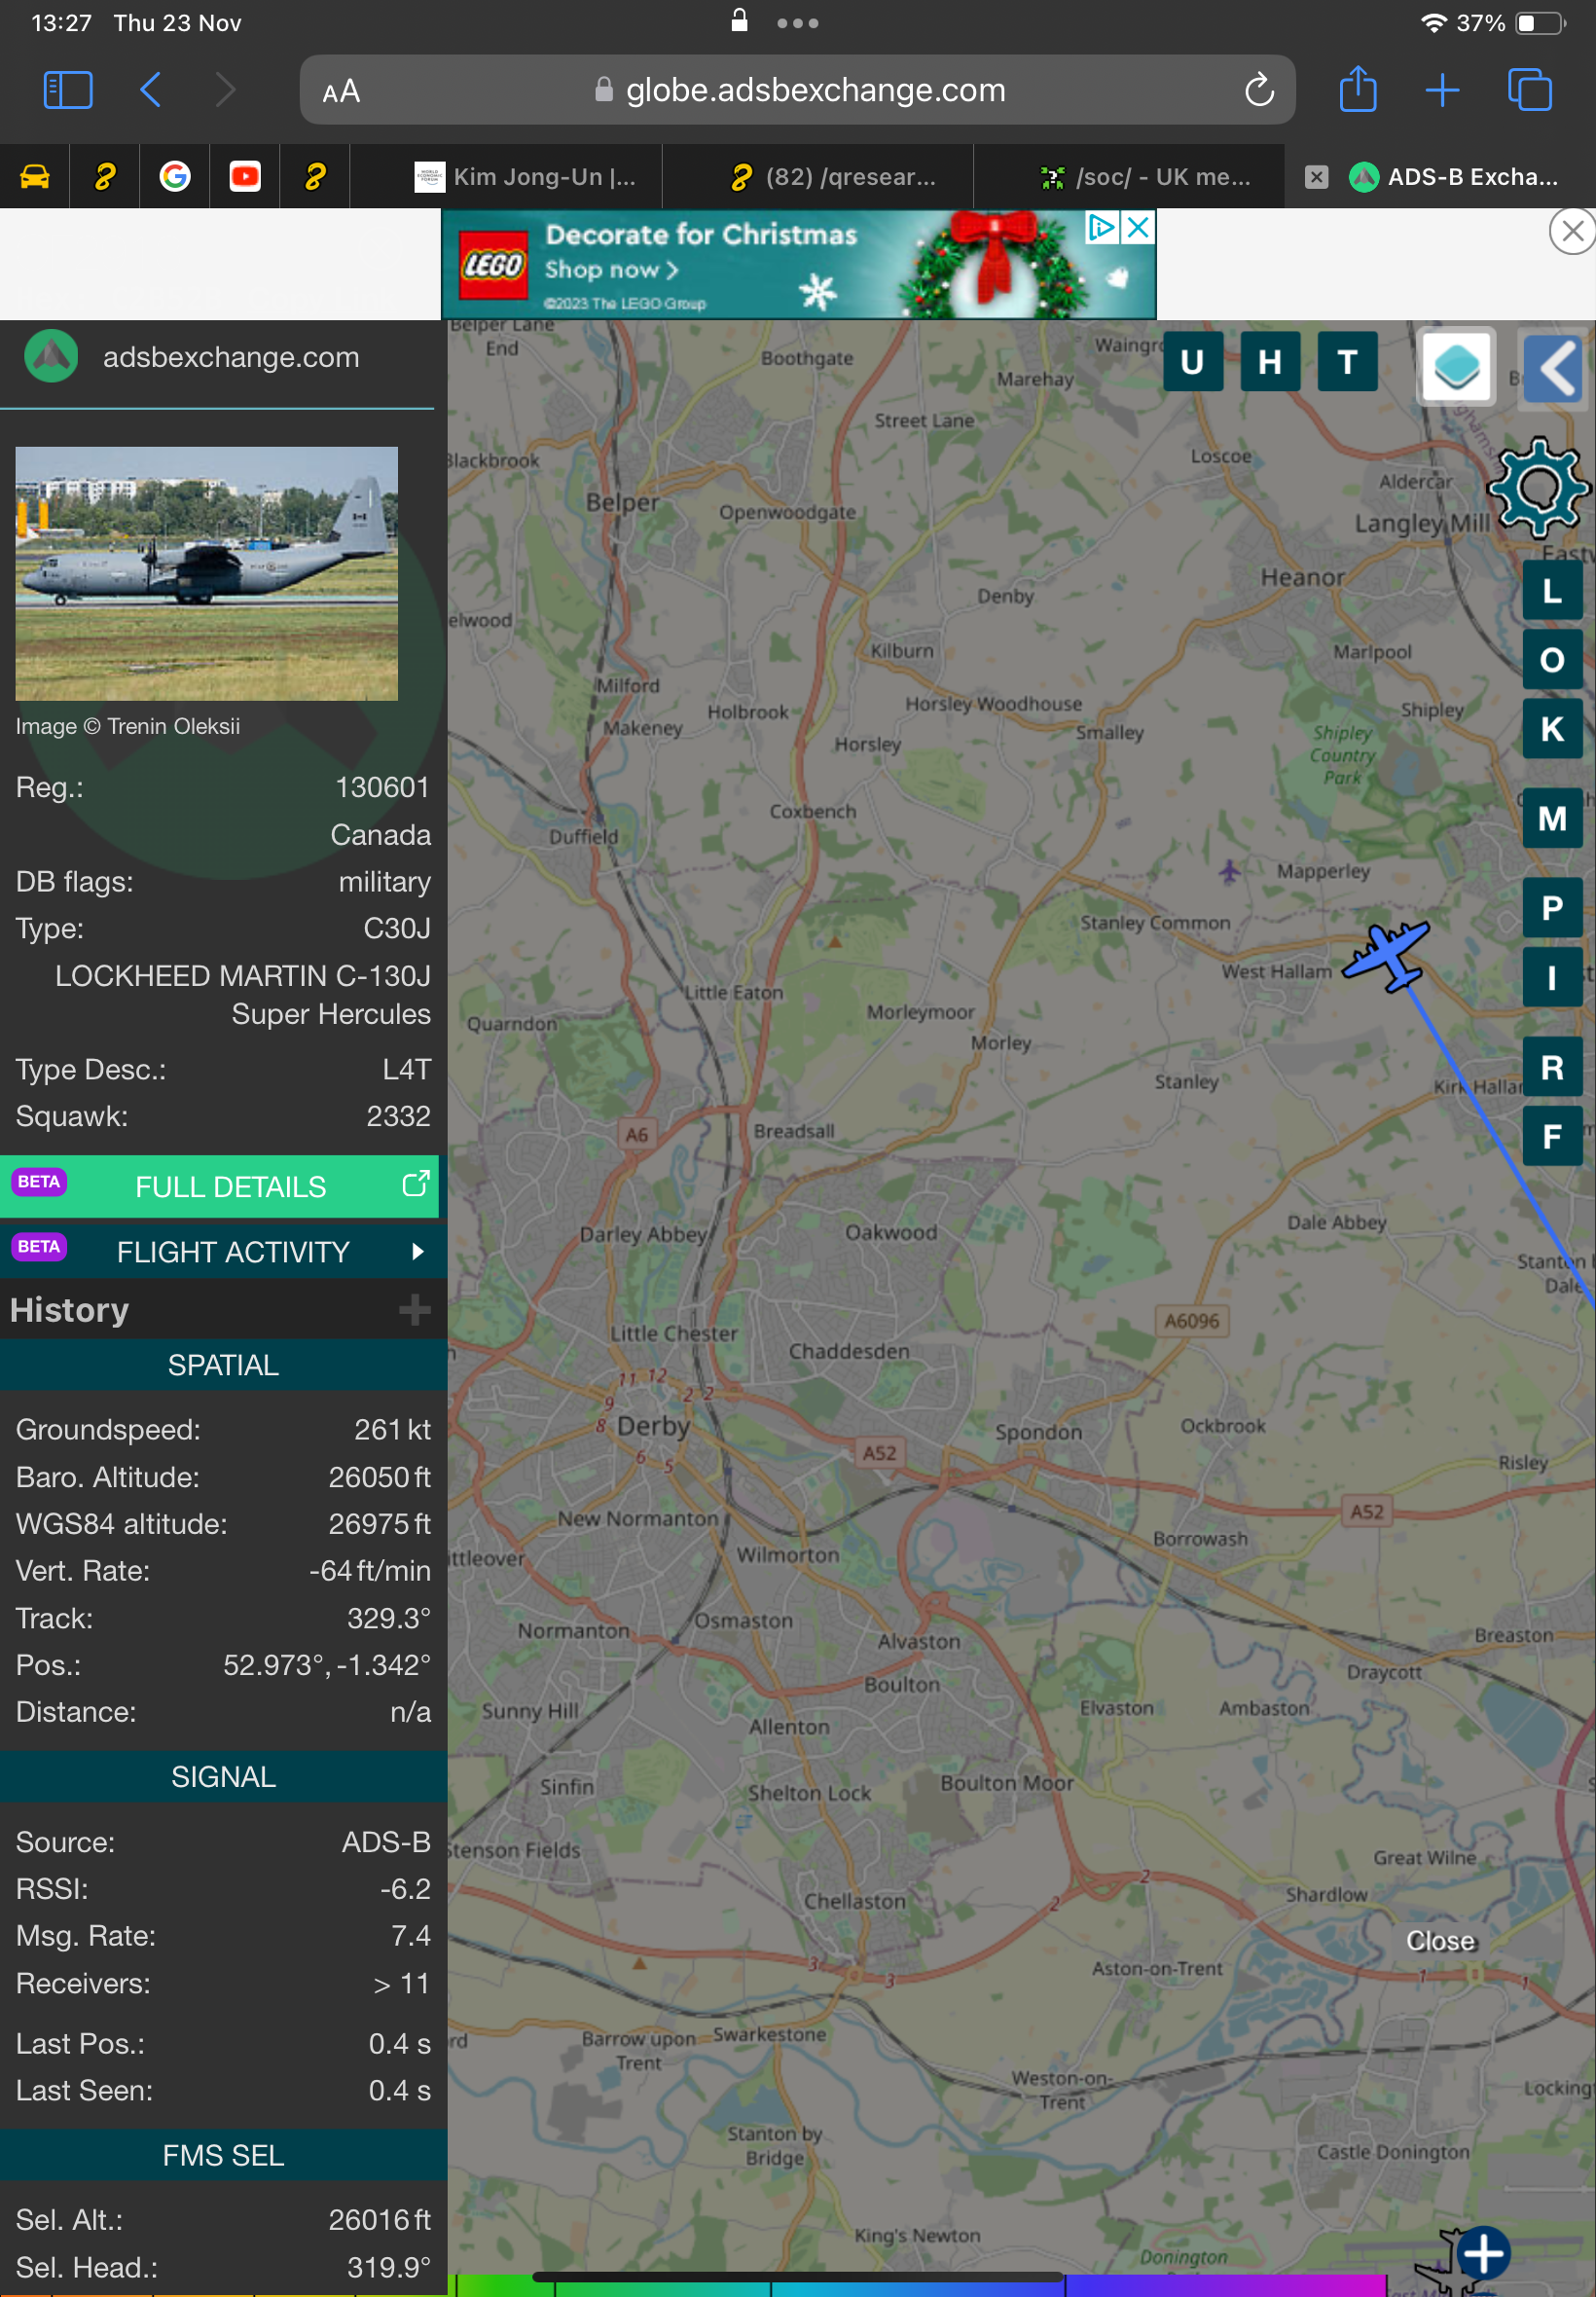
Task: Click the Close label on map
Action: click(1440, 1941)
